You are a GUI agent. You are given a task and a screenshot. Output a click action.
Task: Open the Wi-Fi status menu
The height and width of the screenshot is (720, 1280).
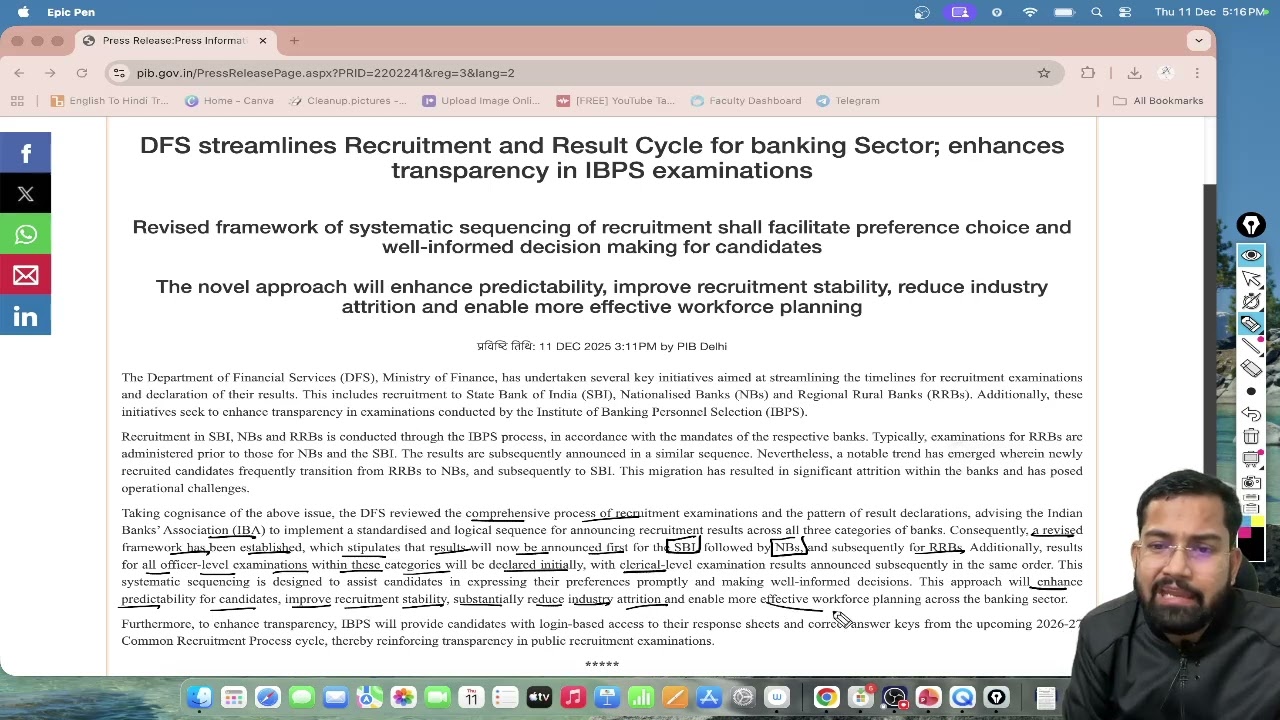pyautogui.click(x=1030, y=12)
